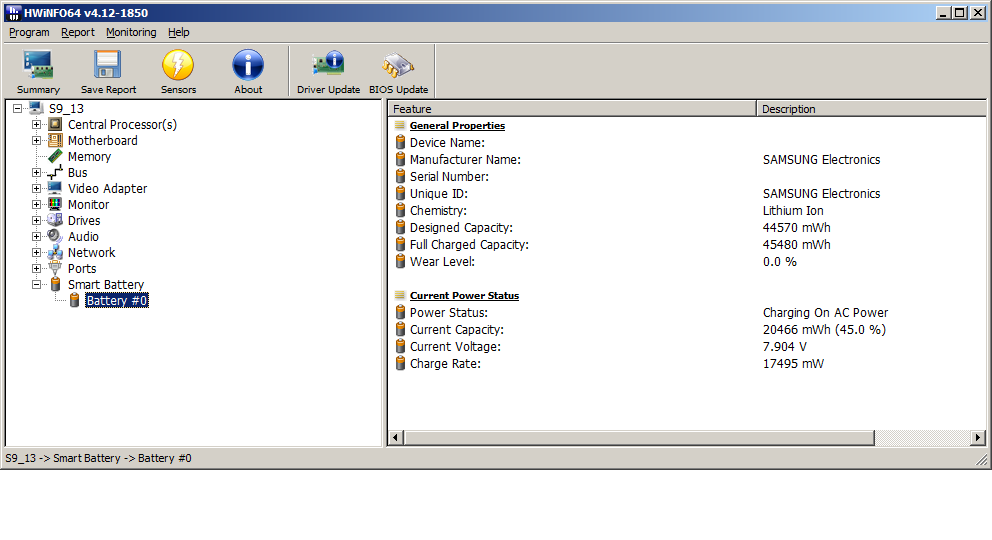Click the Battery #0 icon
Screen dimensions: 992x540
point(75,300)
